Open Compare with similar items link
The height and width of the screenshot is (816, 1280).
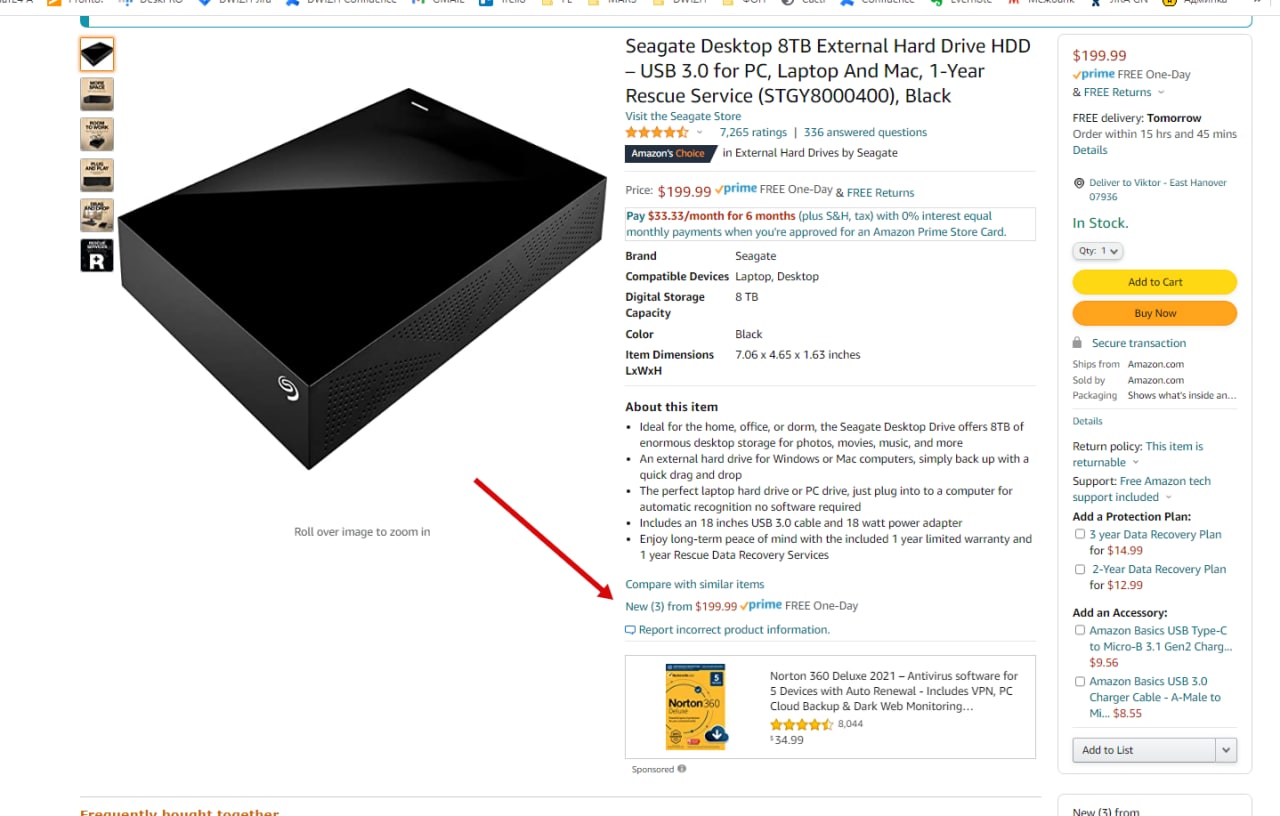coord(695,584)
